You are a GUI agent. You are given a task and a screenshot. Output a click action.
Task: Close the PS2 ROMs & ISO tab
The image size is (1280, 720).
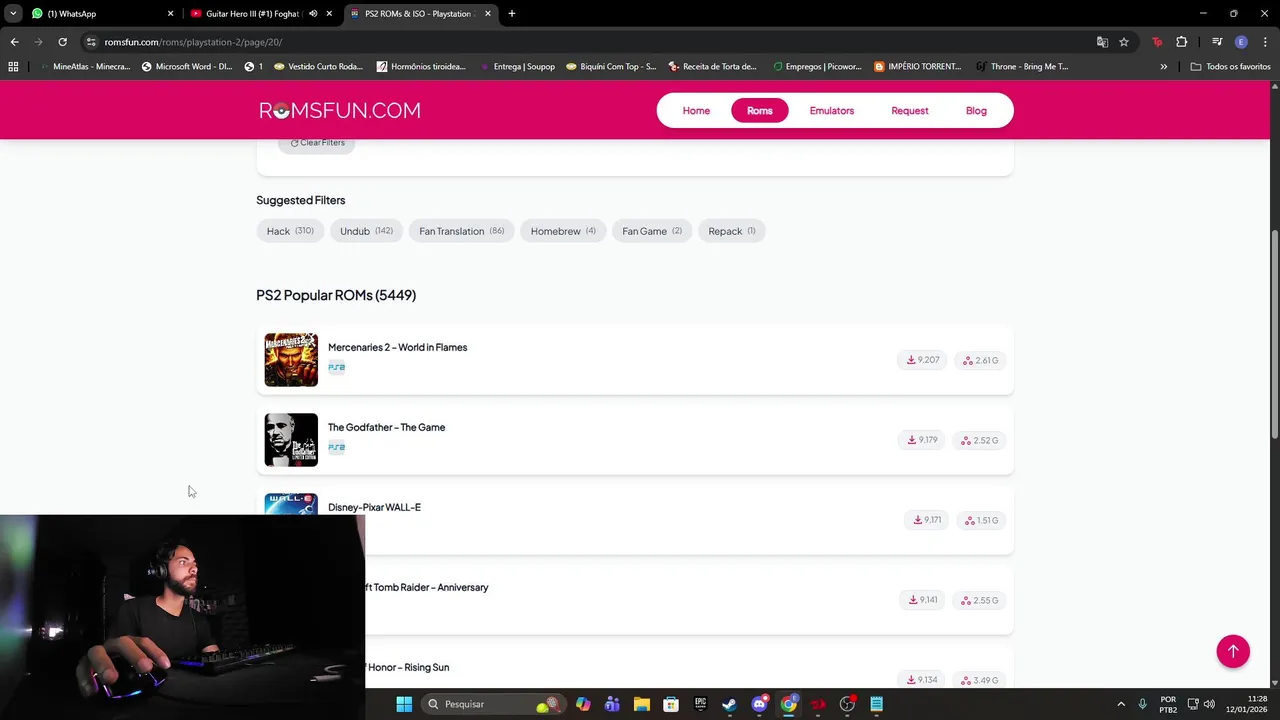pos(488,14)
